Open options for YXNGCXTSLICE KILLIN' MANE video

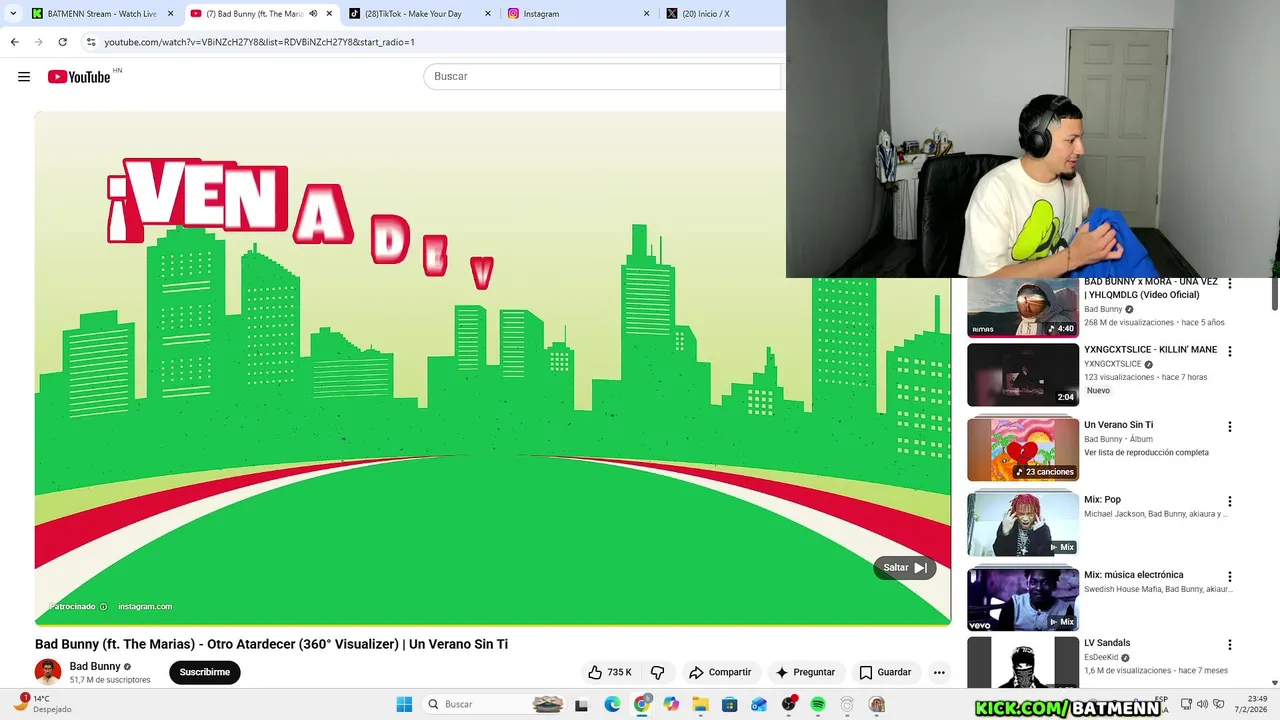coord(1230,351)
